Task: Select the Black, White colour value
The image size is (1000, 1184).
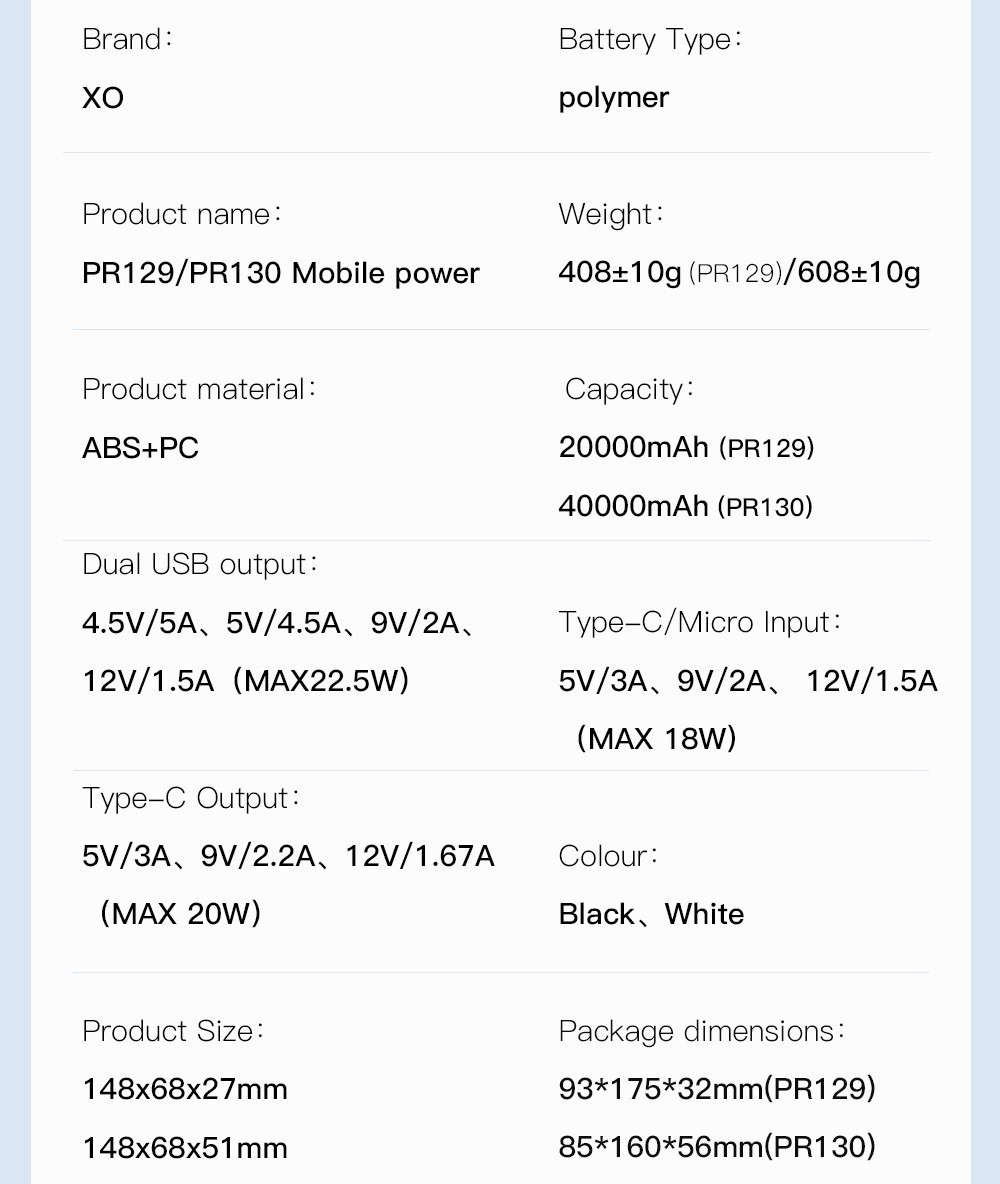Action: coord(651,914)
